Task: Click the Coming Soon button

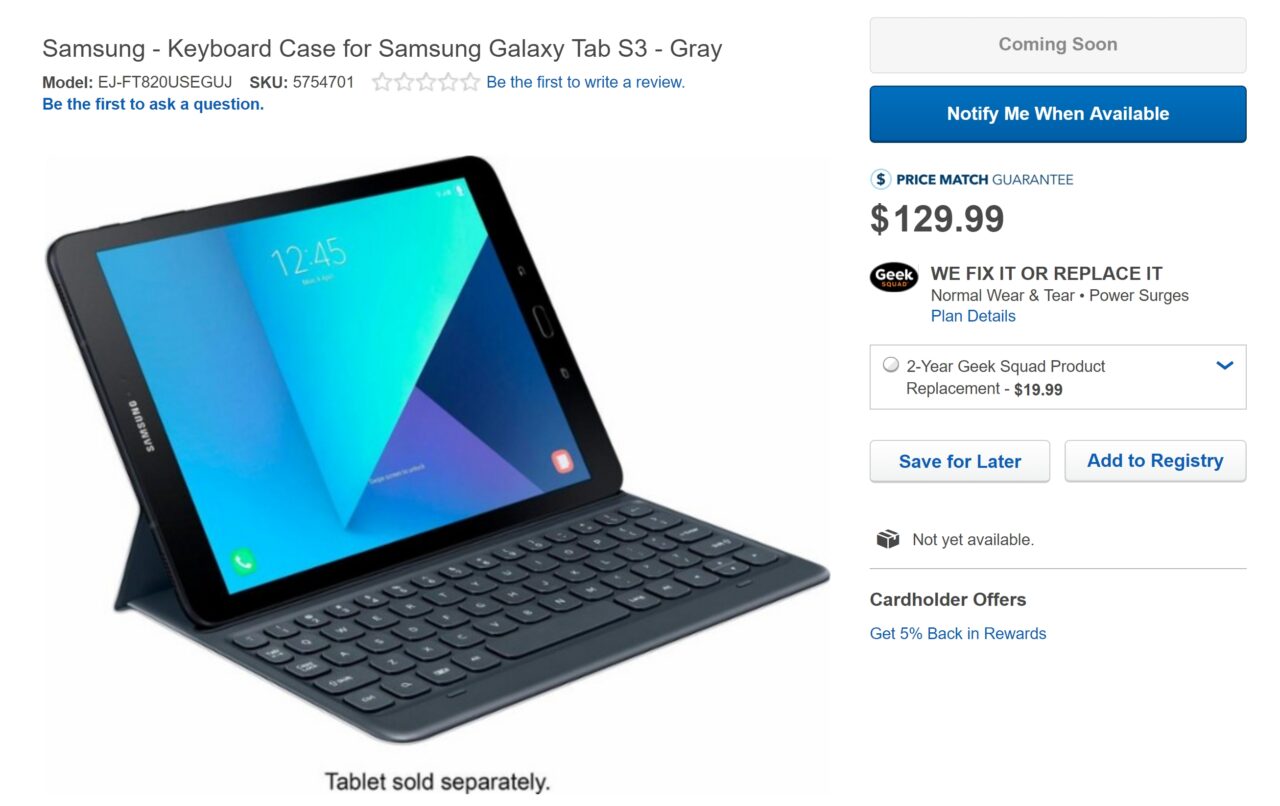Action: tap(1057, 45)
